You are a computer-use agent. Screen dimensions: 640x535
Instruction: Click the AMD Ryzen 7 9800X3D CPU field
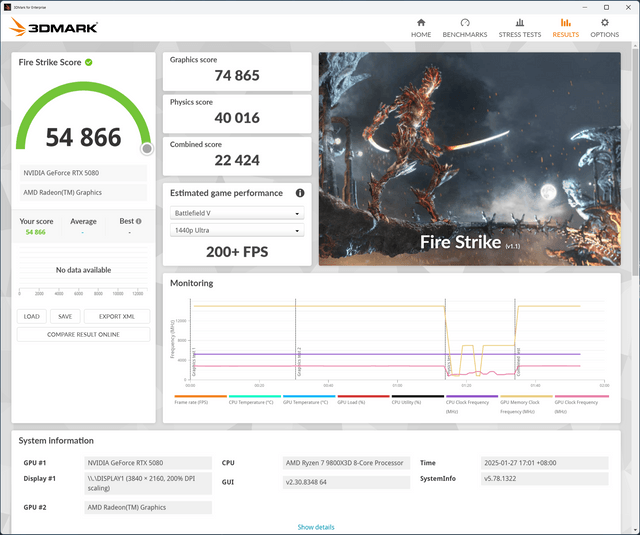click(346, 463)
